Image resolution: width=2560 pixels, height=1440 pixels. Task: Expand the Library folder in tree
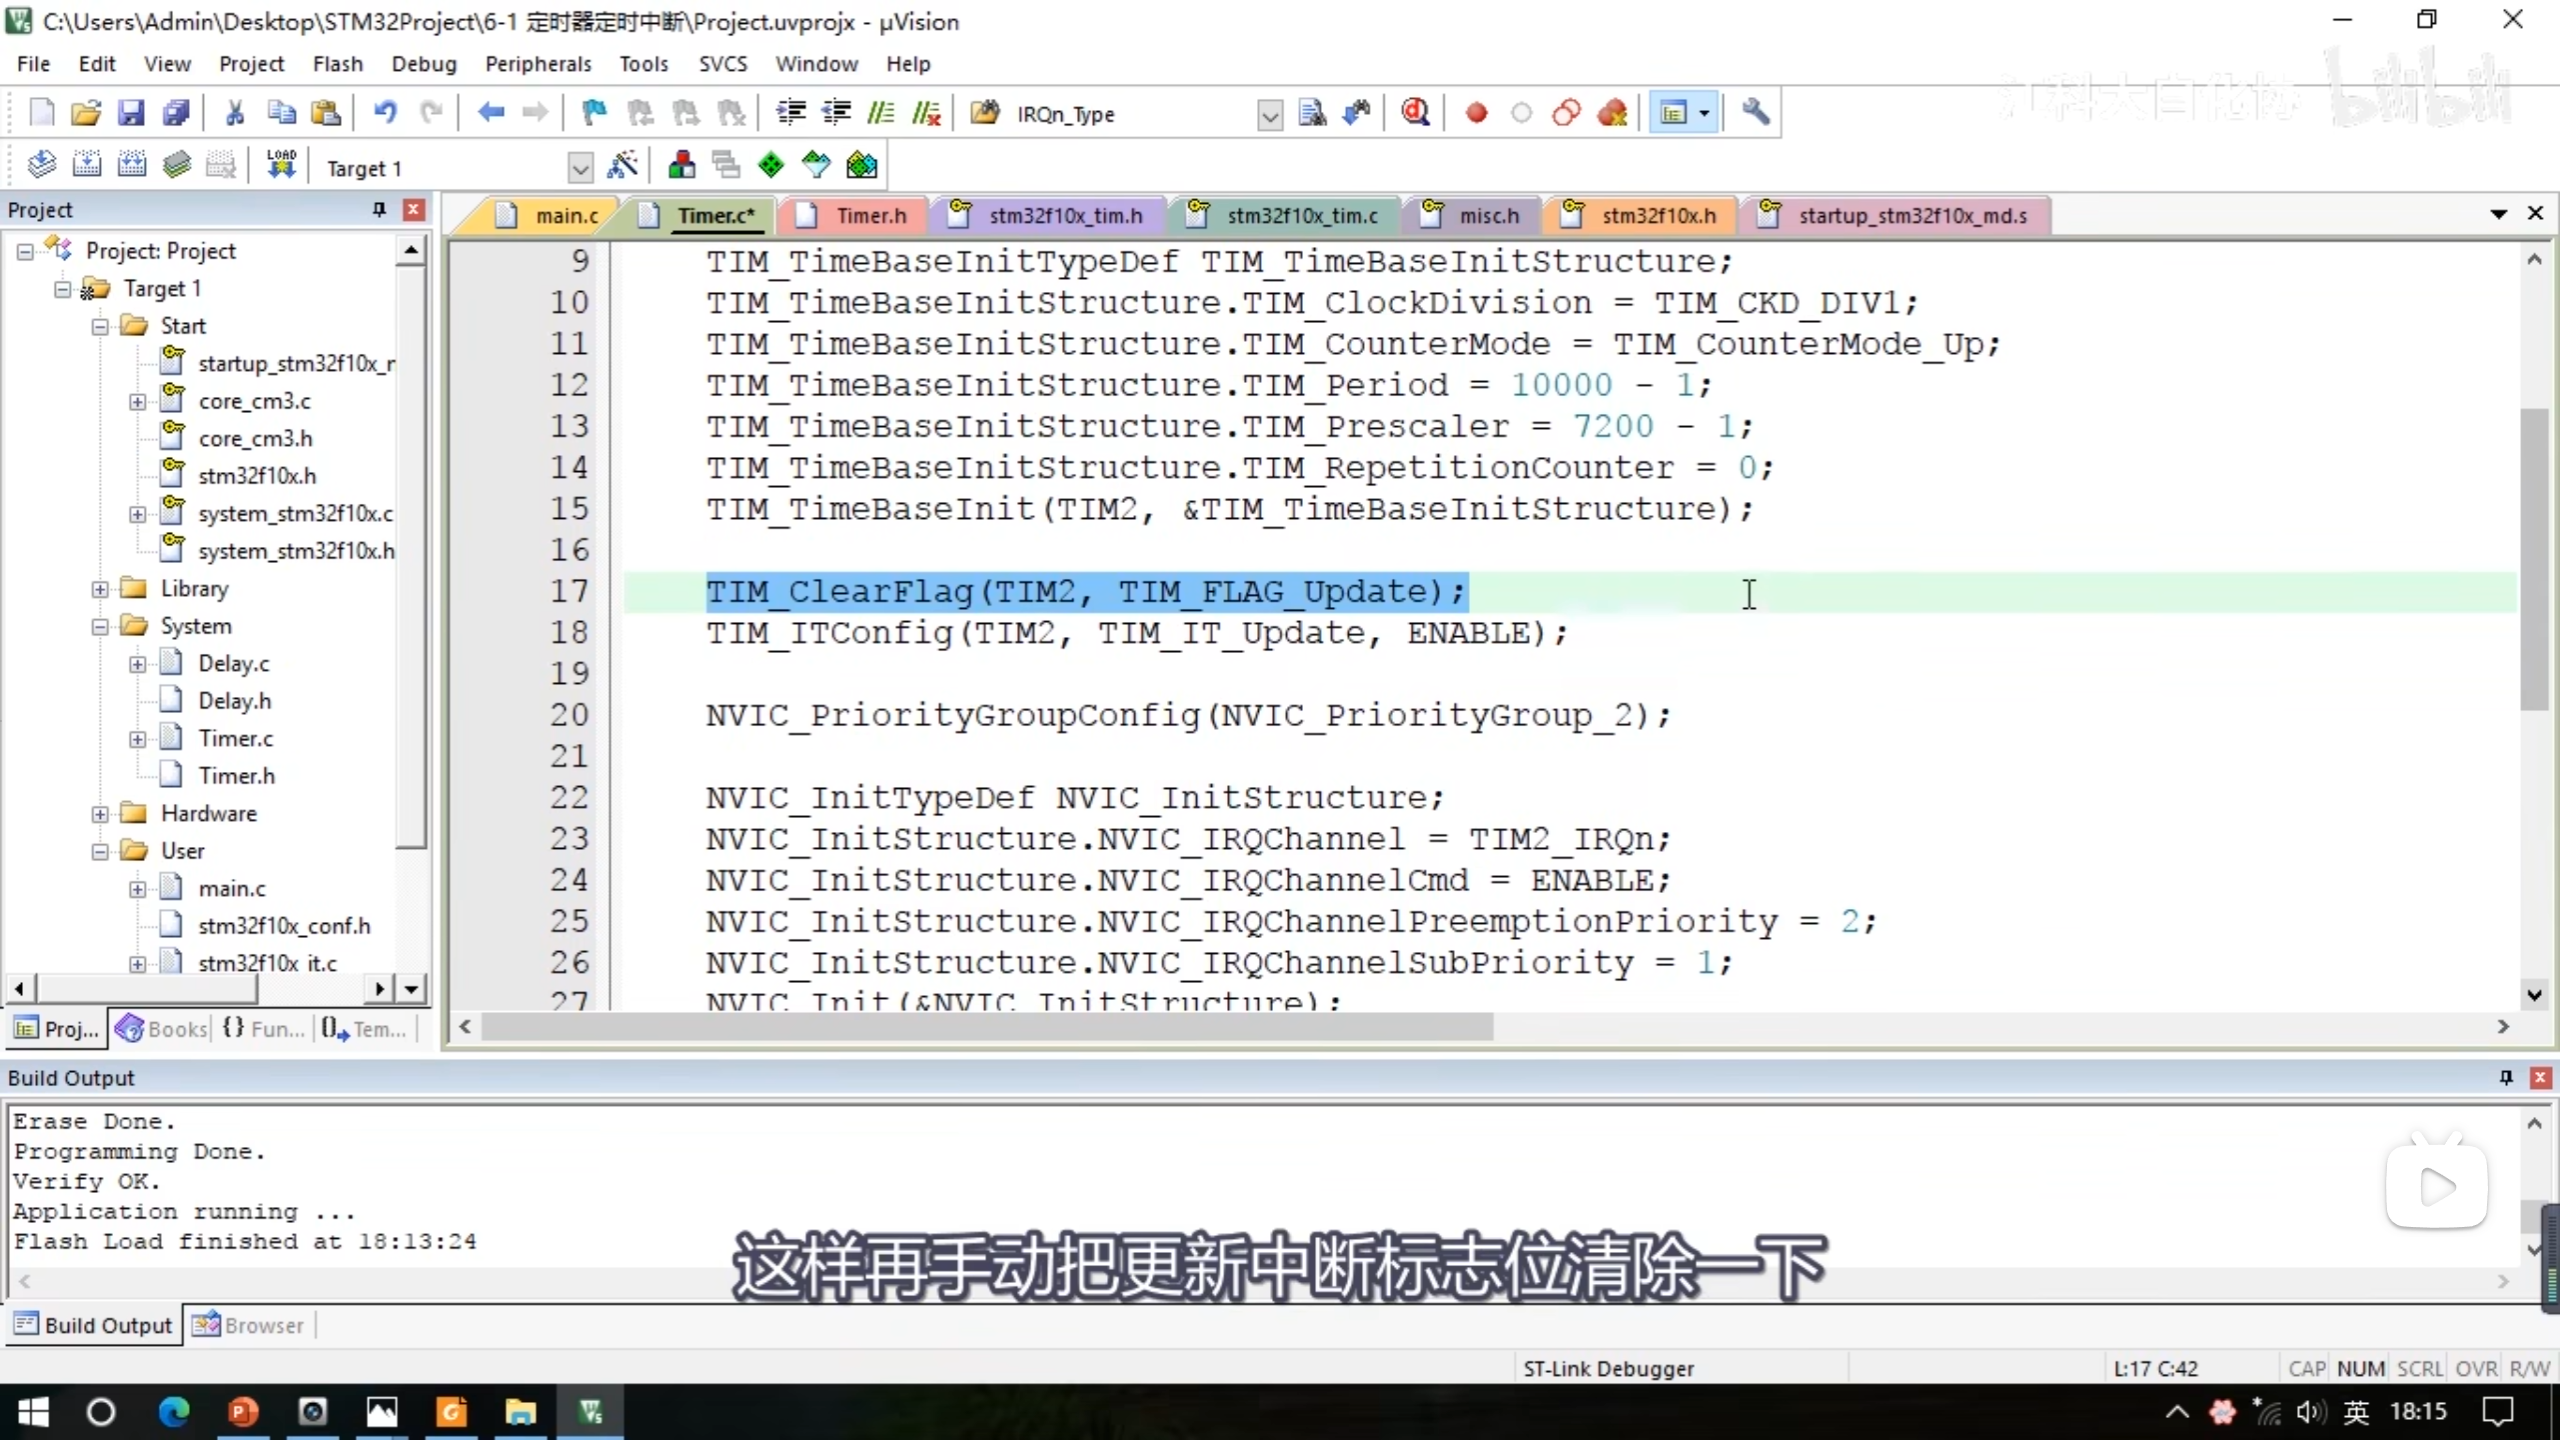click(100, 589)
